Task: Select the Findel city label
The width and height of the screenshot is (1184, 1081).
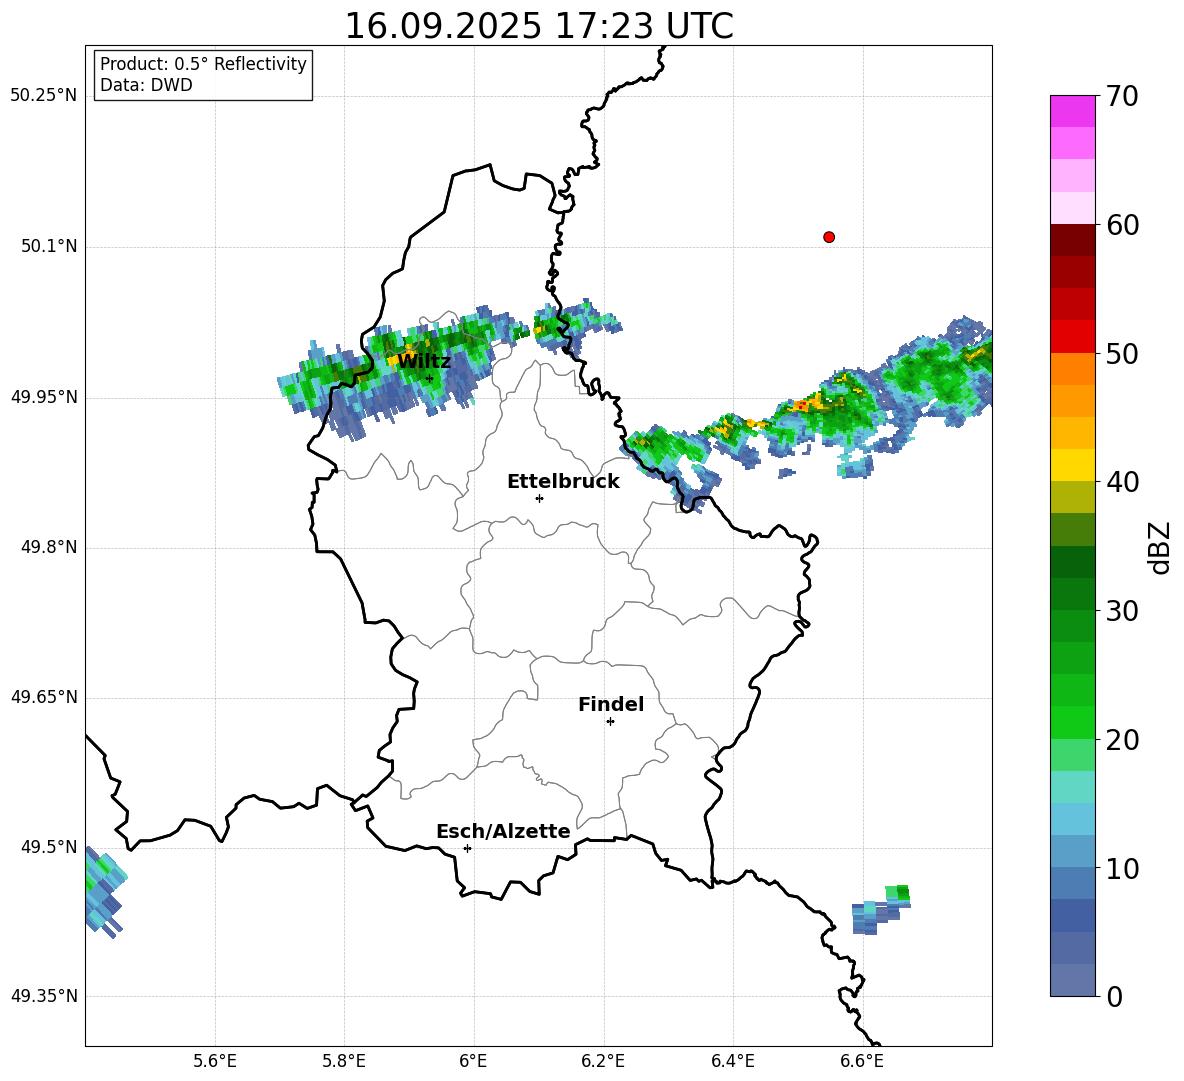Action: point(611,704)
